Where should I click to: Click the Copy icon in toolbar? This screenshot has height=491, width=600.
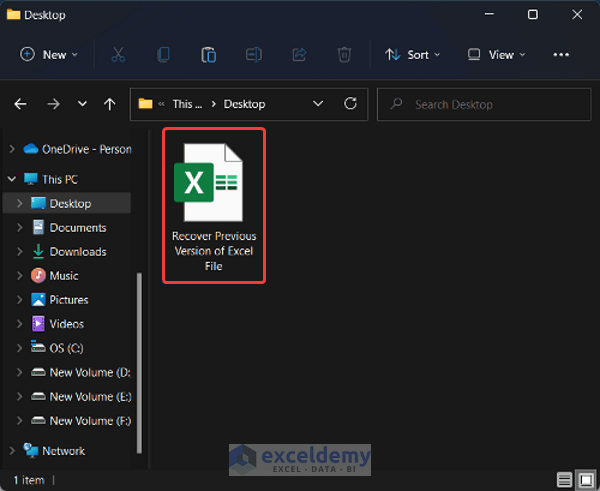pyautogui.click(x=163, y=55)
